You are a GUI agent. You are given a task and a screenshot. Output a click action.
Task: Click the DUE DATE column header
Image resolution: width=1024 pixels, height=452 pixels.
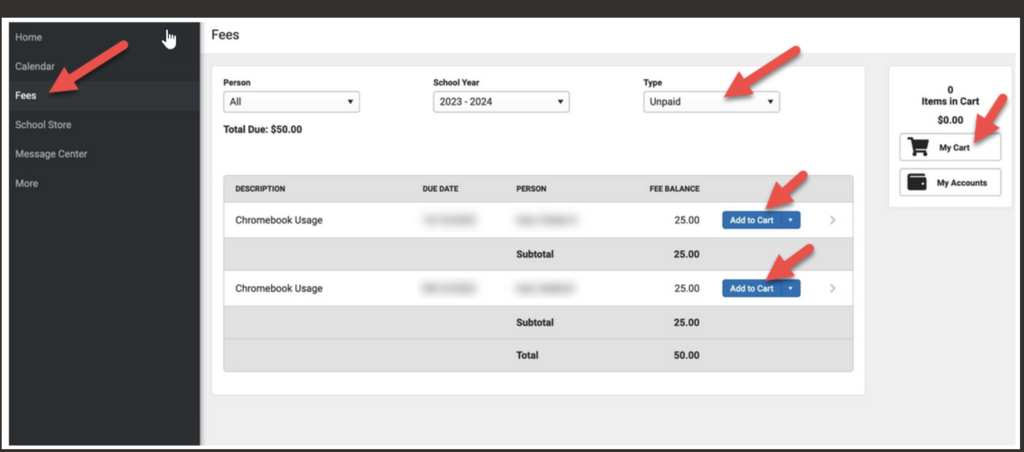440,189
